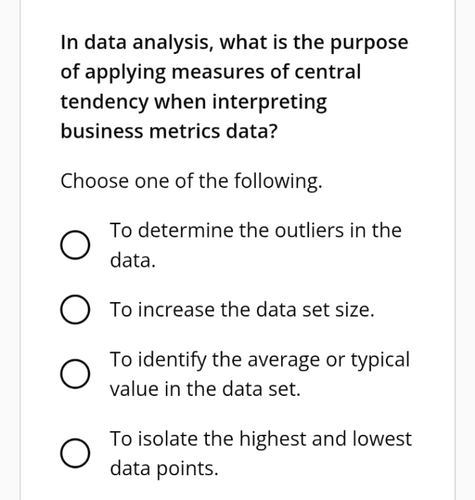Image resolution: width=475 pixels, height=500 pixels.
Task: Click the "tendency when interpreting" line
Action: click(194, 102)
